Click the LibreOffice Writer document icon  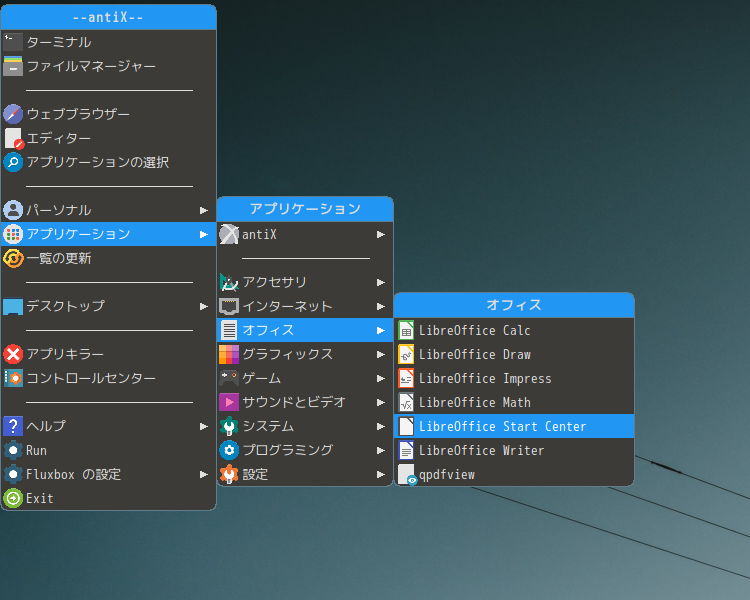406,450
